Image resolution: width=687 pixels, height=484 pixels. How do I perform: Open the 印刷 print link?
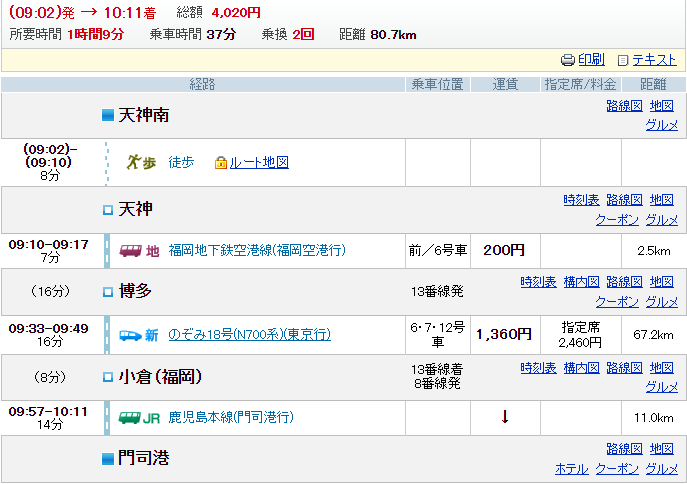pos(591,60)
